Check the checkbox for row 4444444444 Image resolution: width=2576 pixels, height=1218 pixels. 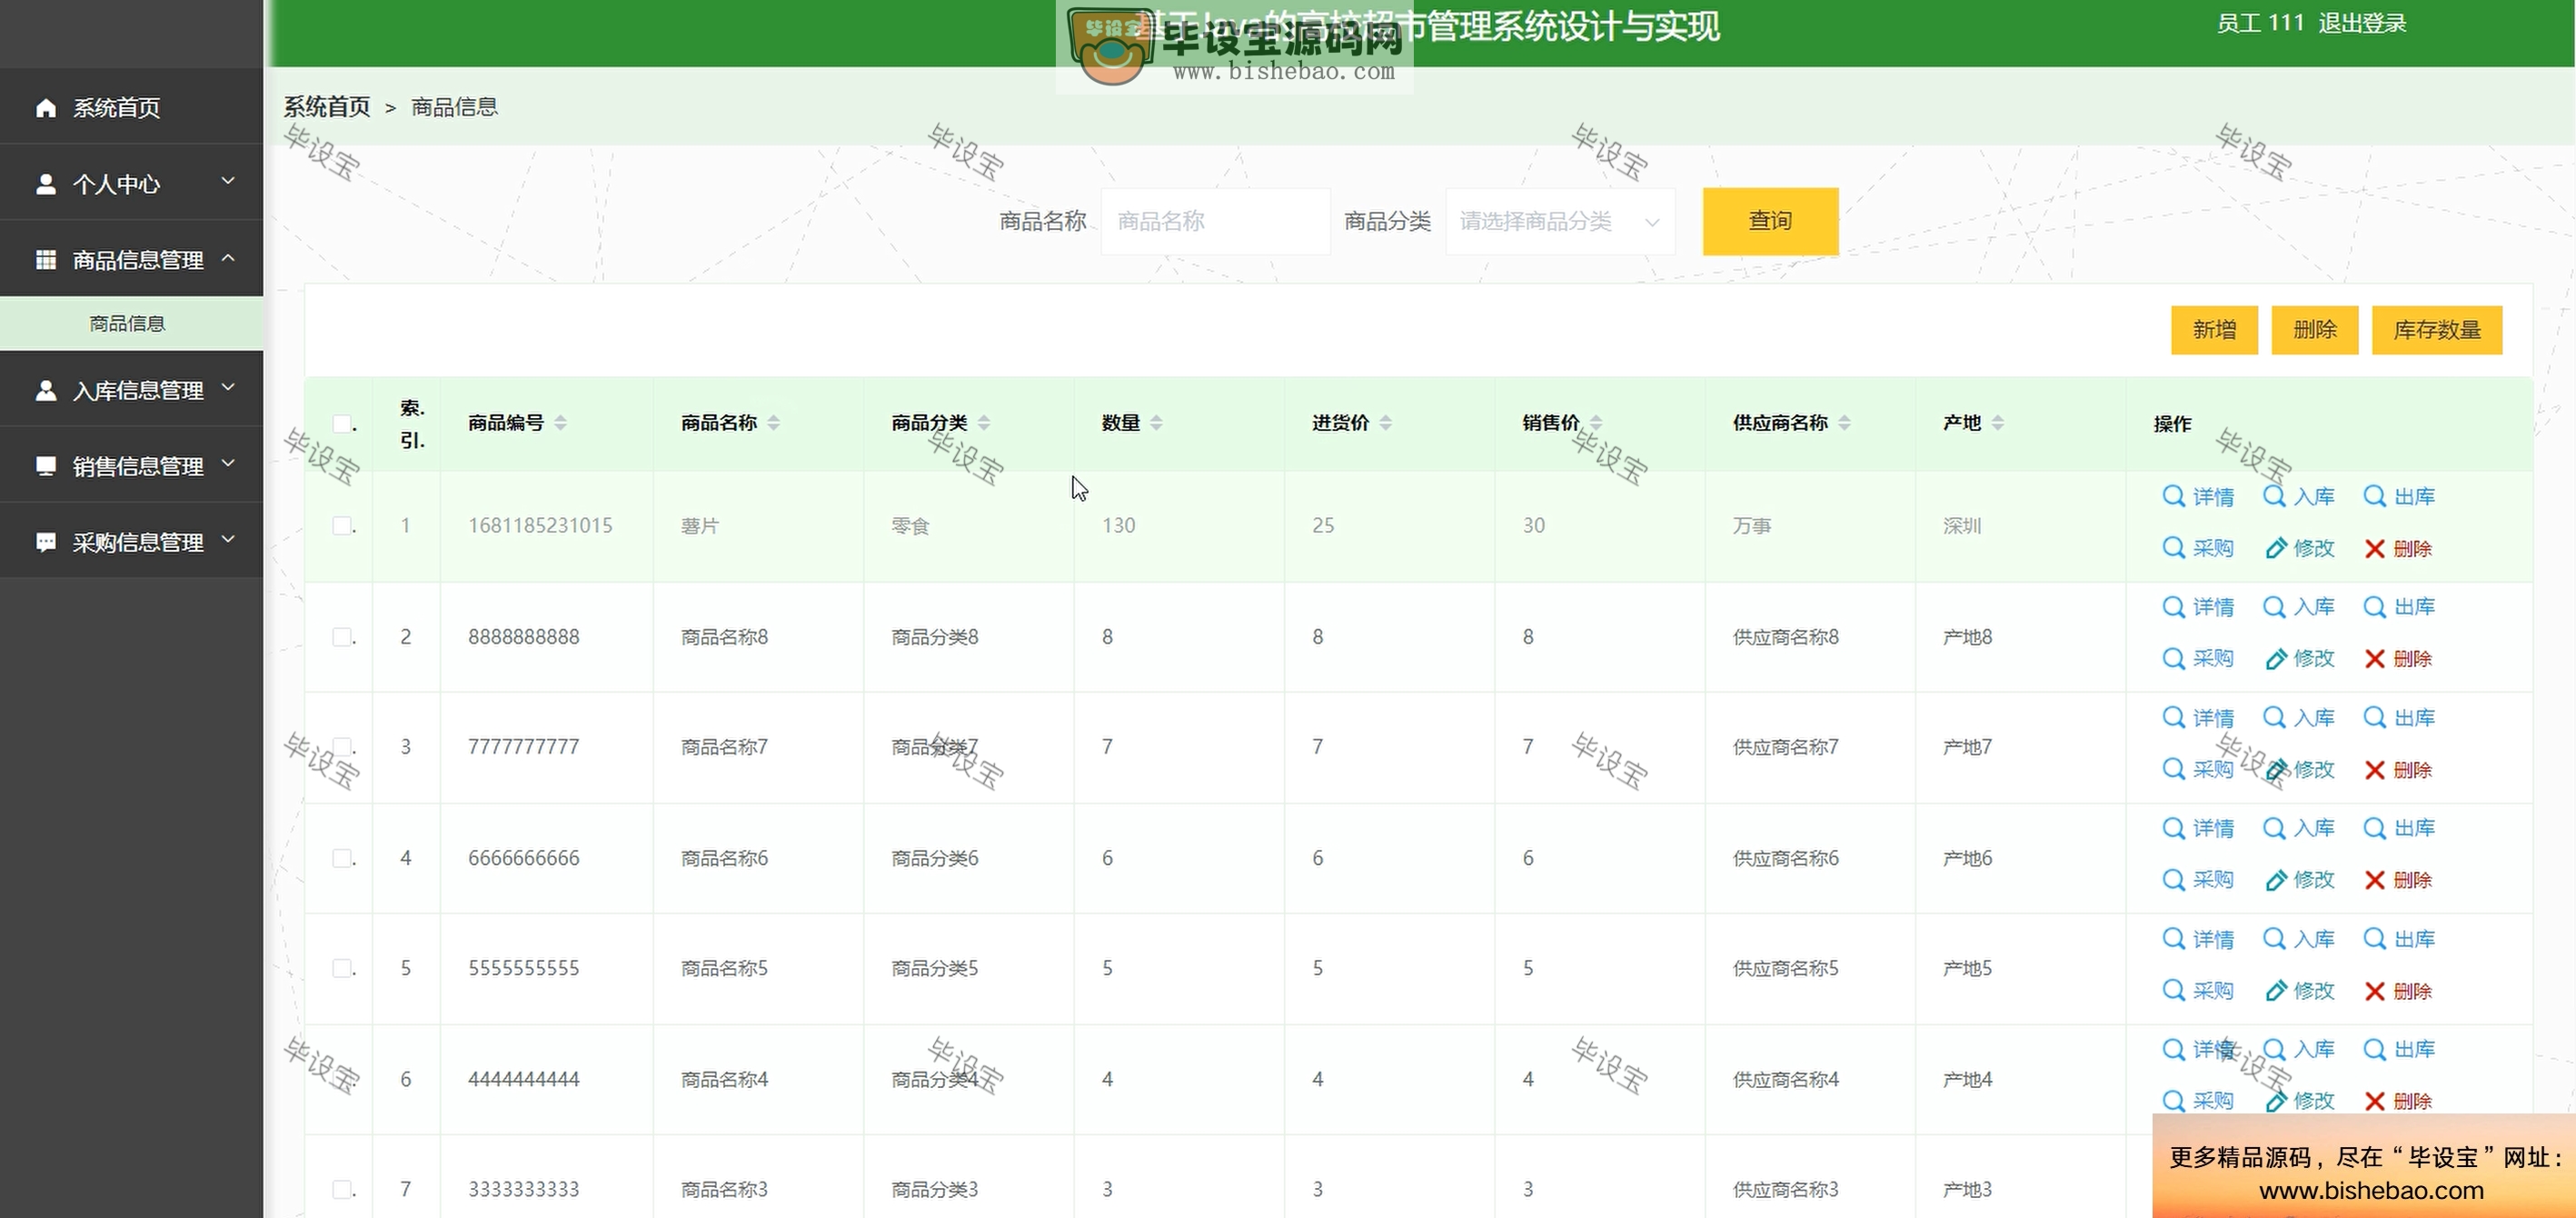(342, 1079)
